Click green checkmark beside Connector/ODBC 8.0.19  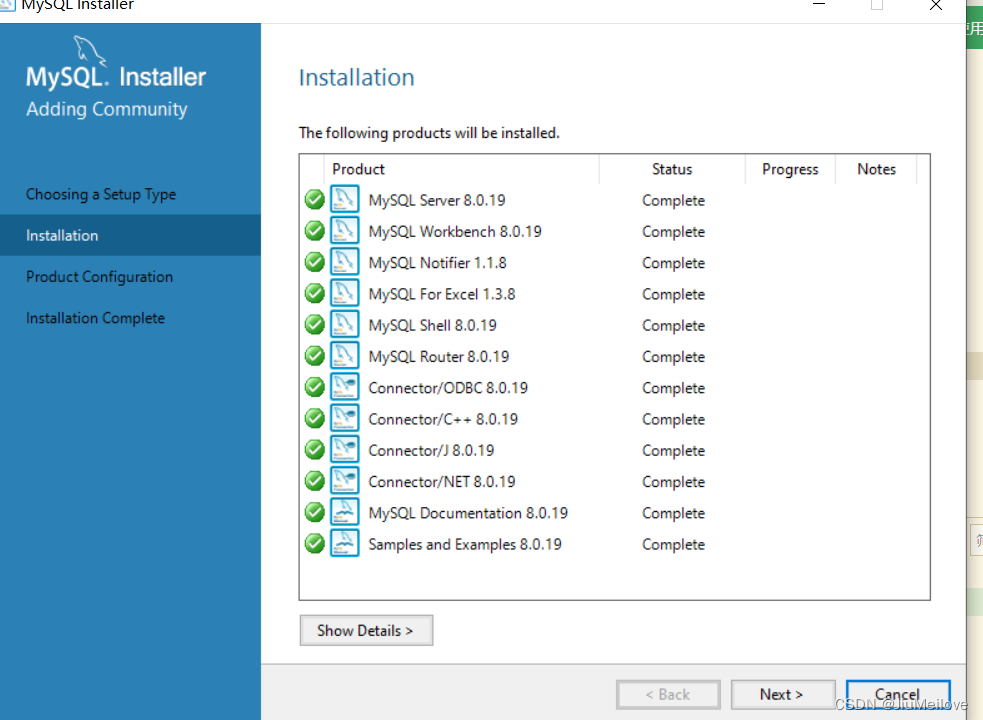(315, 388)
